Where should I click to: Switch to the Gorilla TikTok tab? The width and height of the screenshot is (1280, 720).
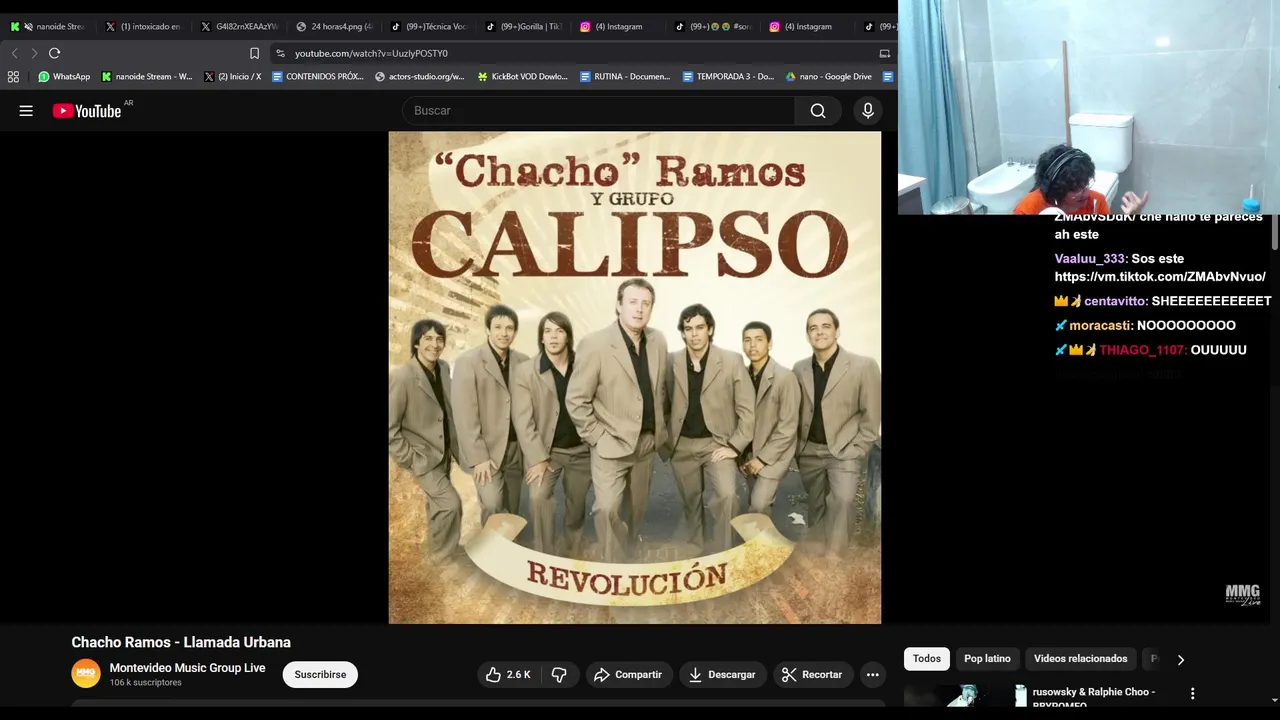[526, 27]
